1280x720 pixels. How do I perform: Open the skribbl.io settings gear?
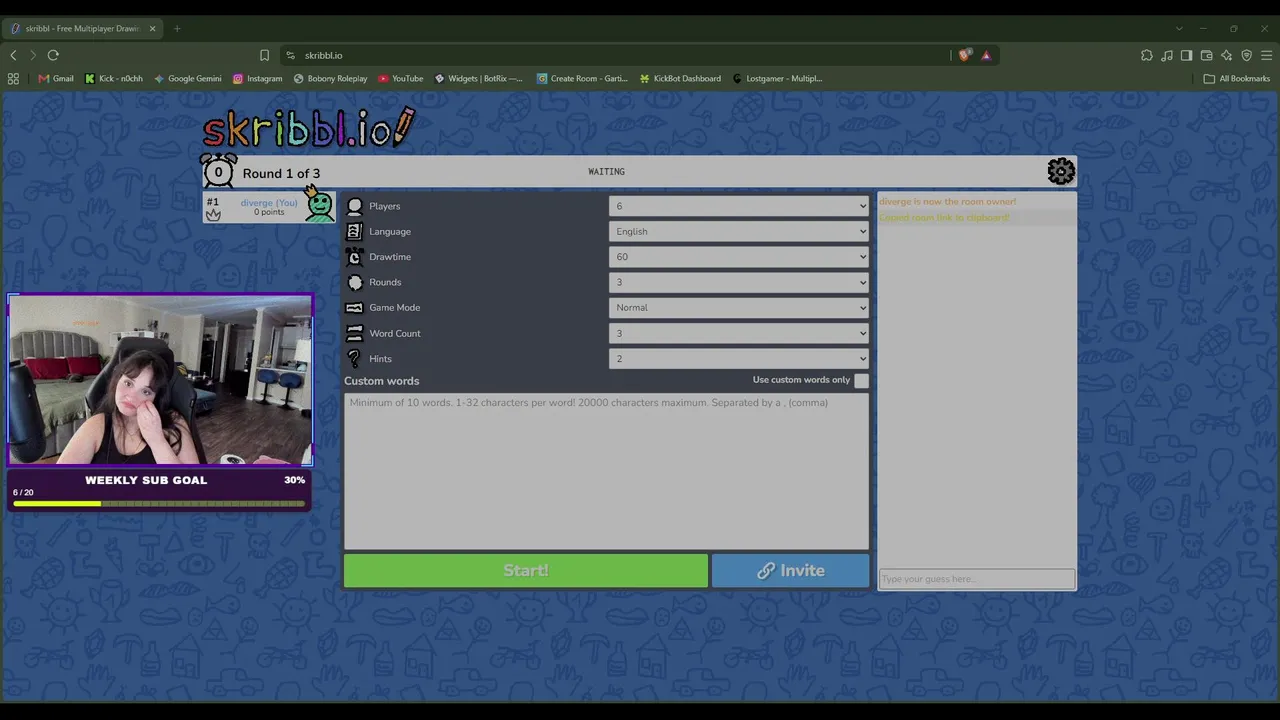point(1060,172)
